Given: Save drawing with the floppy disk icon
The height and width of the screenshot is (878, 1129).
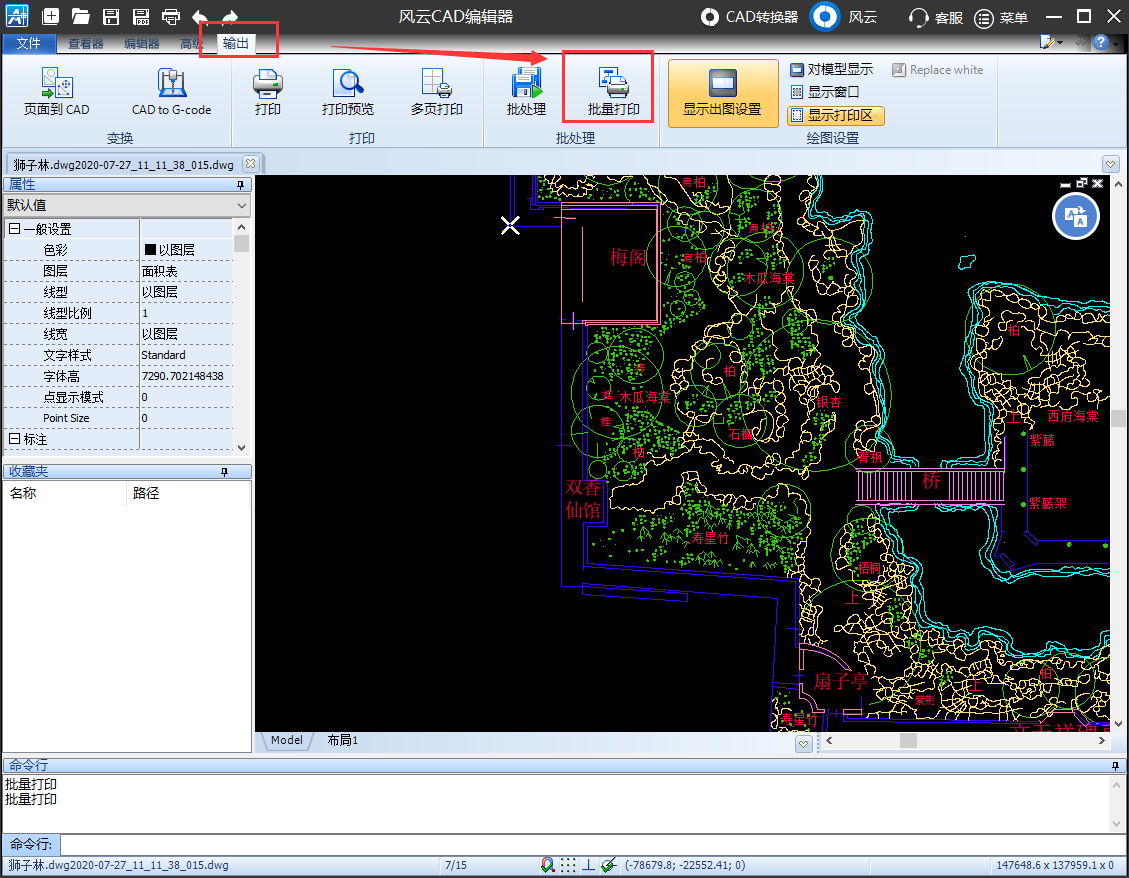Looking at the screenshot, I should coord(111,16).
